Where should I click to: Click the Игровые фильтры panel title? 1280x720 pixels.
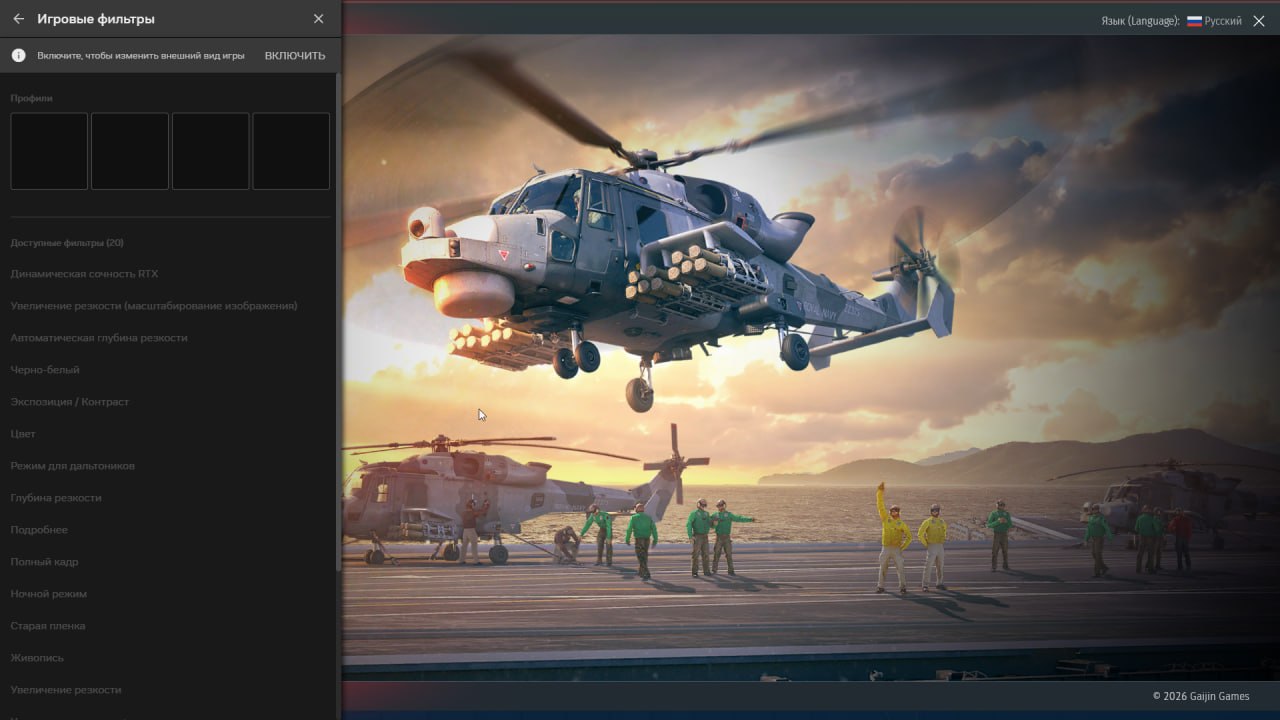pyautogui.click(x=96, y=19)
